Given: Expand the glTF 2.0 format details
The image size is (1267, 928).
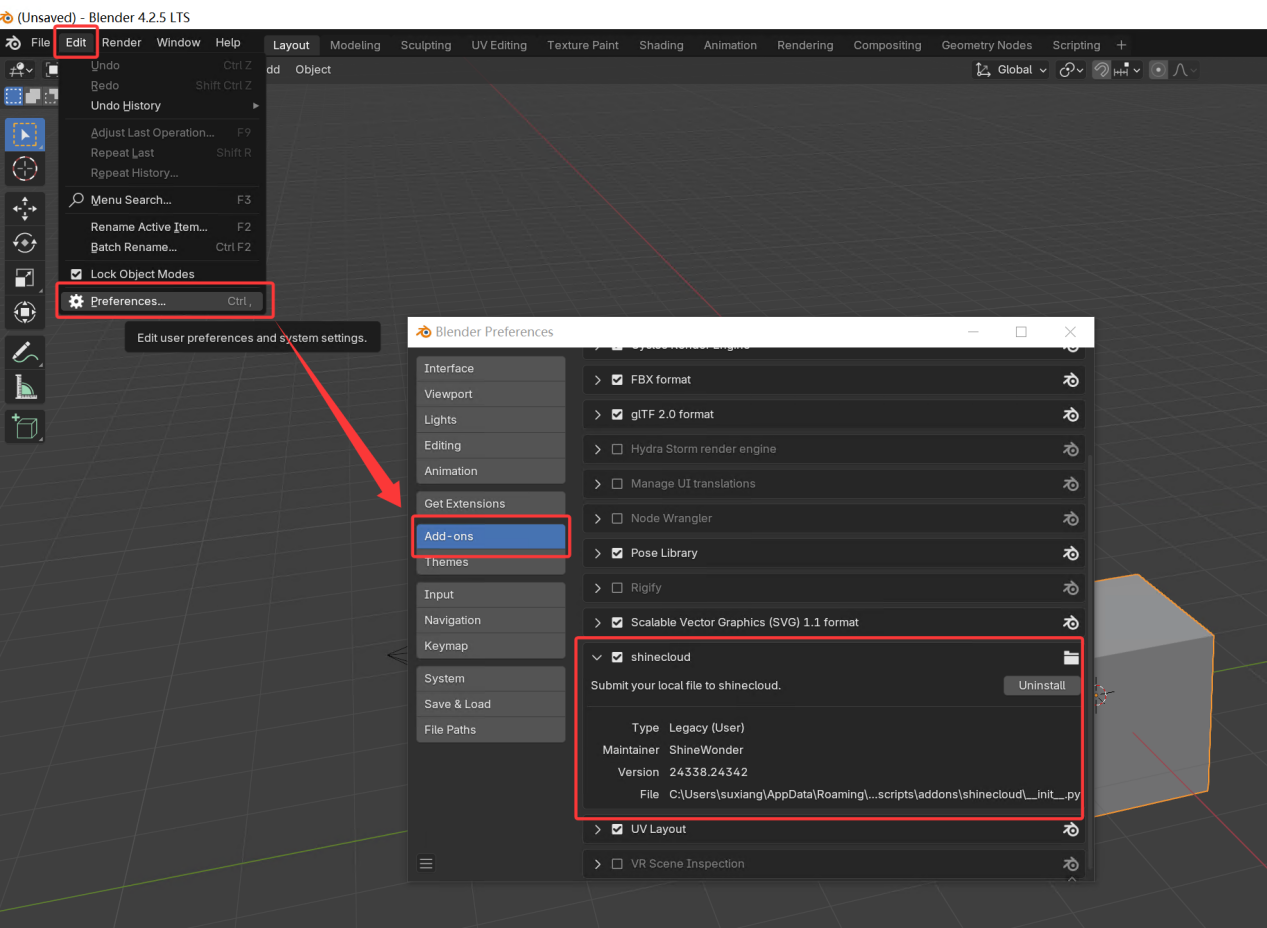Looking at the screenshot, I should [x=598, y=414].
